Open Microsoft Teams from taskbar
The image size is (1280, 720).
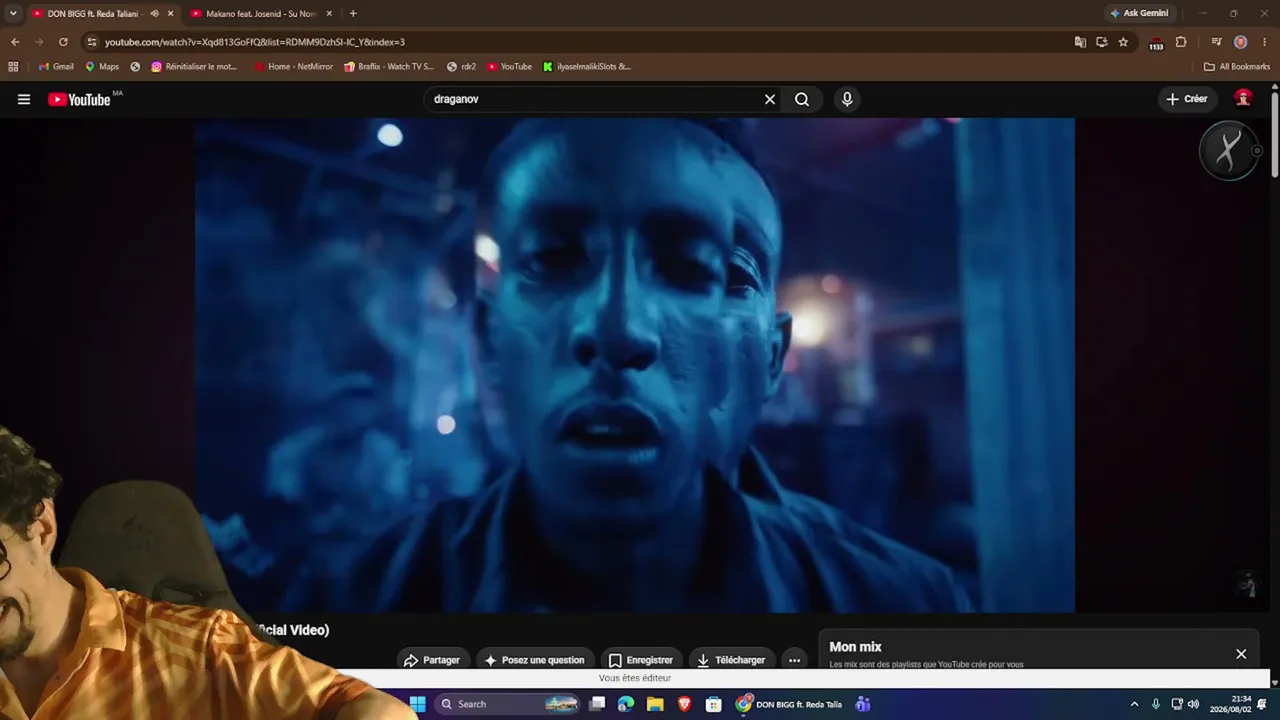pyautogui.click(x=863, y=704)
